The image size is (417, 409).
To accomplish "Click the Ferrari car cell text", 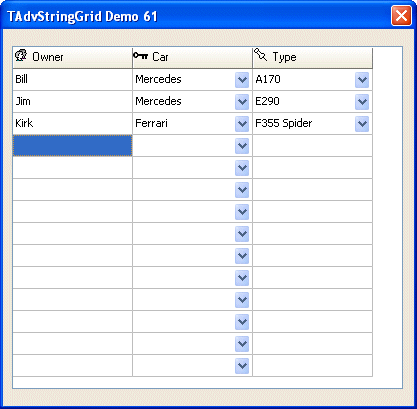I will coord(151,123).
